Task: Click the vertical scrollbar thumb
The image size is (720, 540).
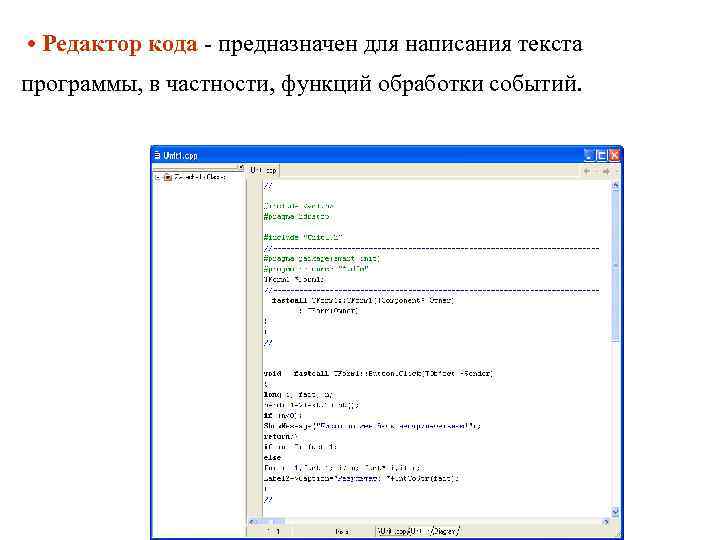Action: tap(615, 266)
